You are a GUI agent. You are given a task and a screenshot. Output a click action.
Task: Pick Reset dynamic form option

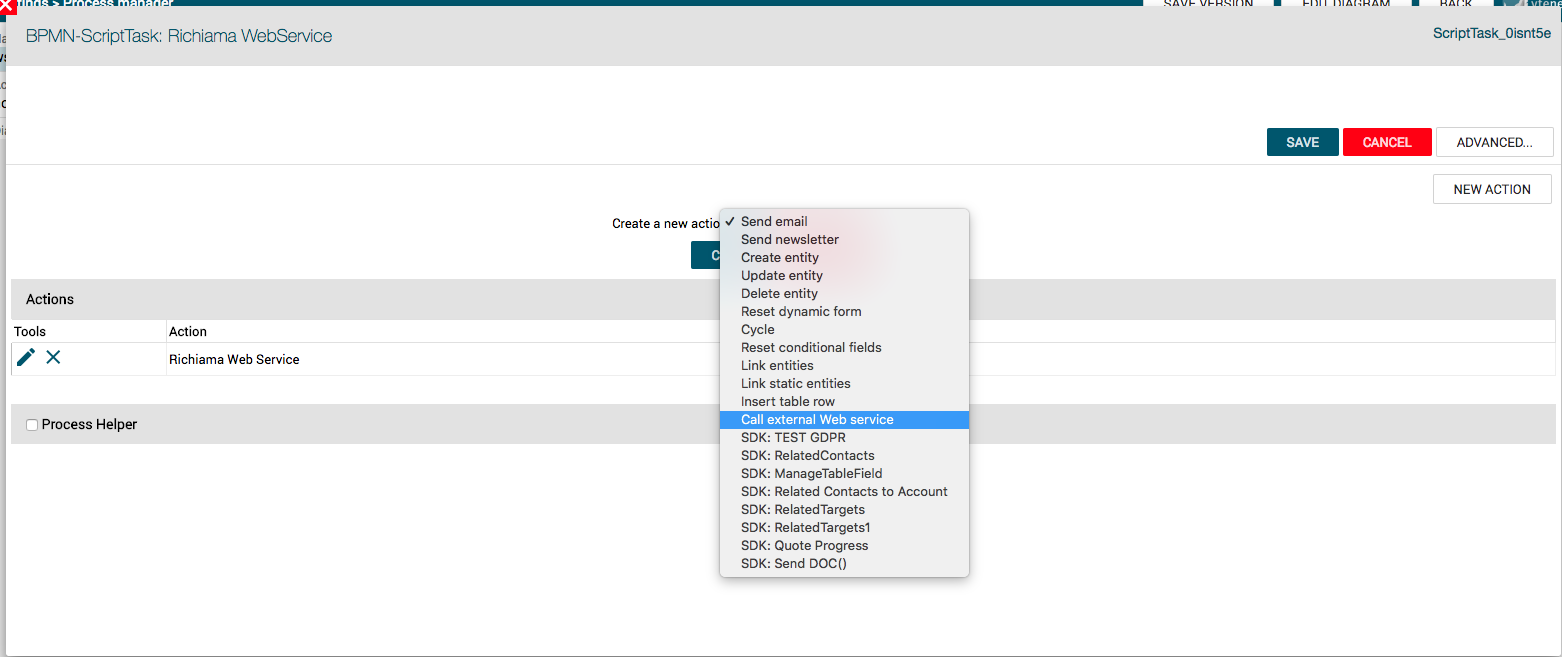[844, 312]
